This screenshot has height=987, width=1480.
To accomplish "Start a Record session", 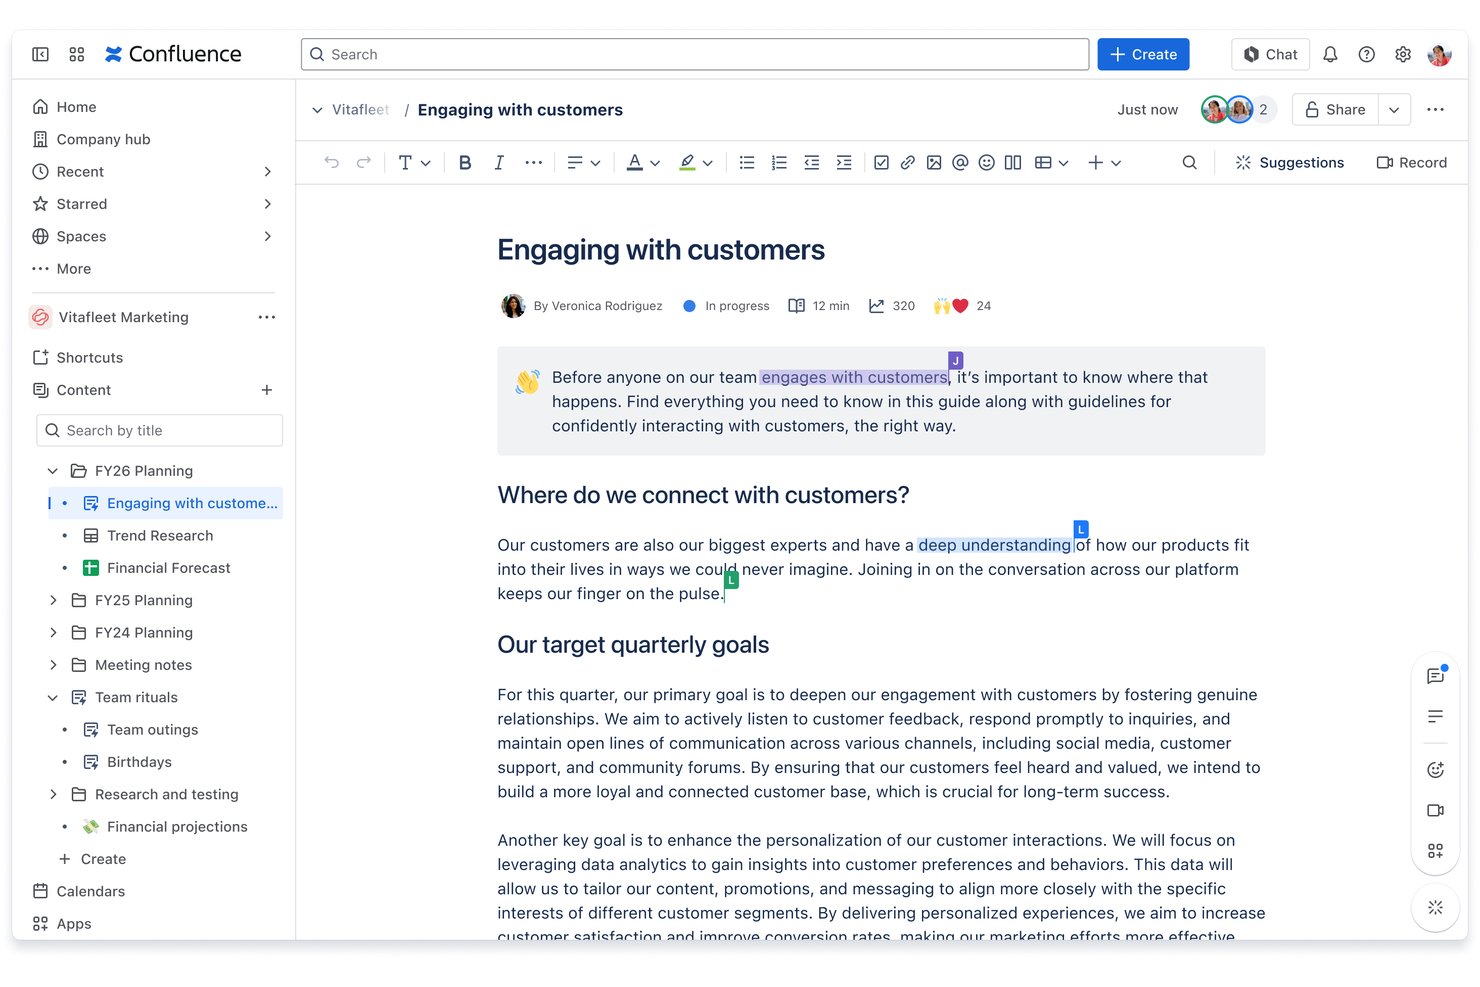I will 1412,162.
